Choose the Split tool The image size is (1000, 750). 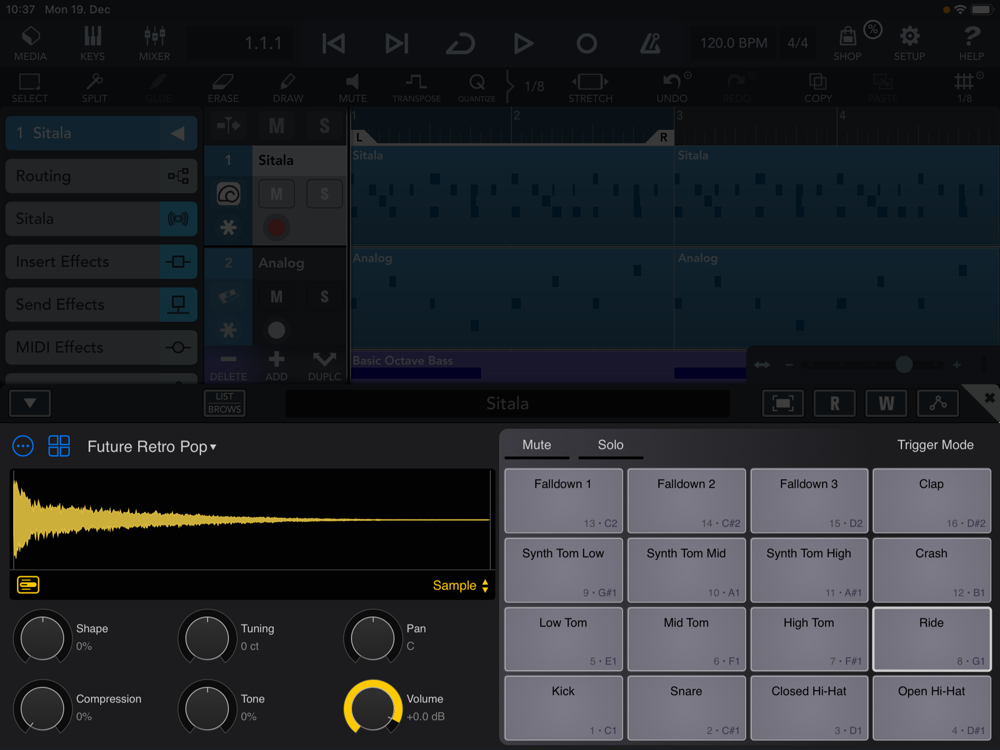pos(94,88)
